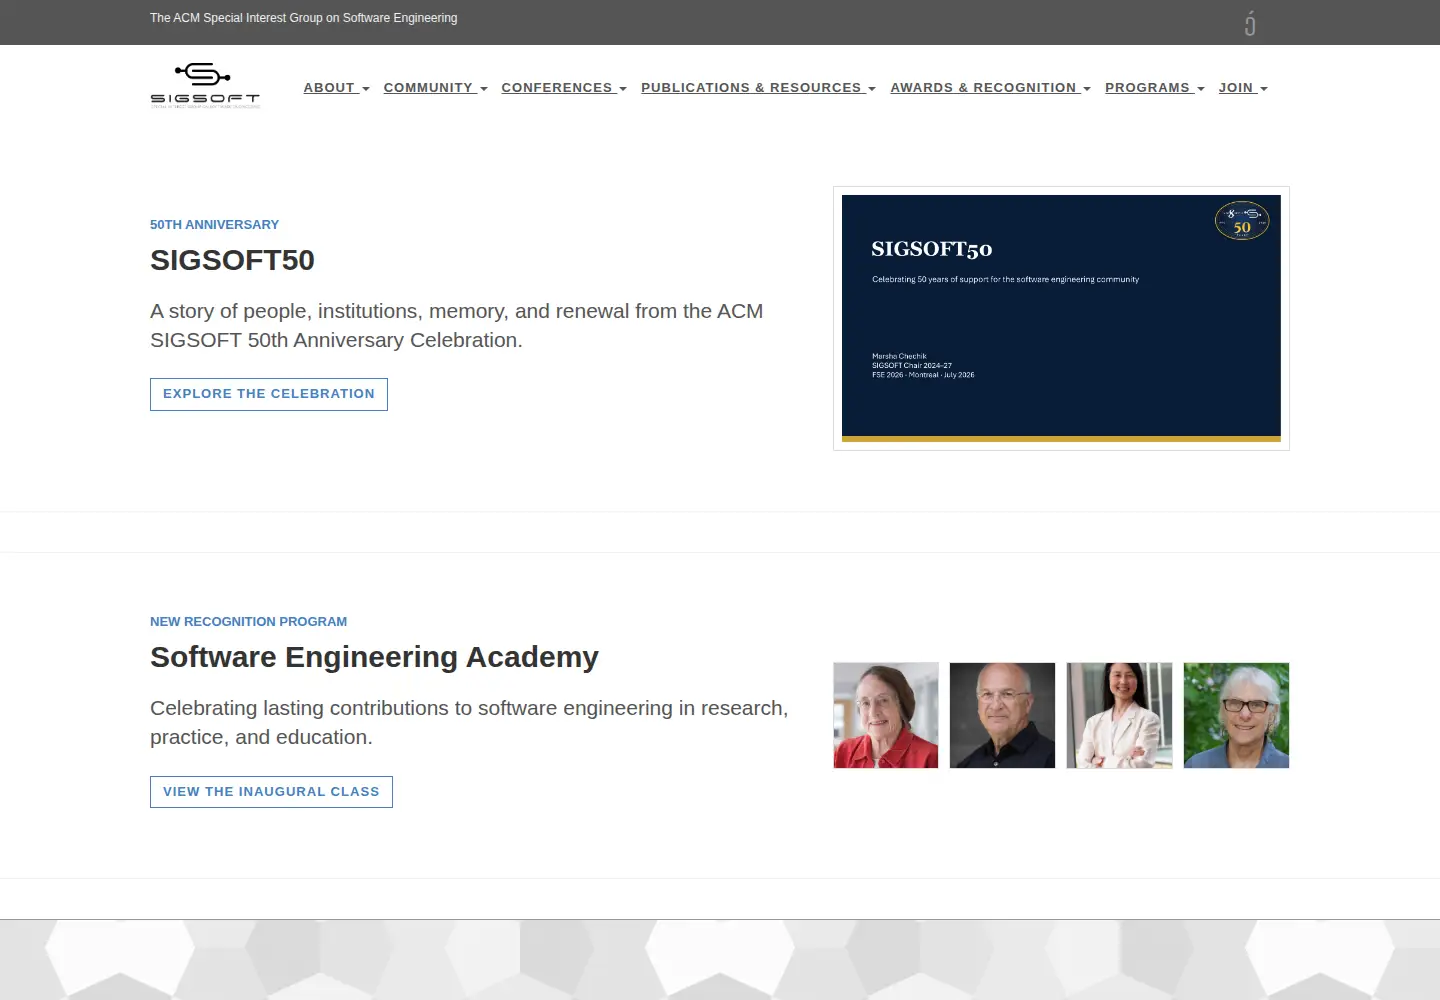The width and height of the screenshot is (1440, 1000).
Task: Click the portrait of the woman in the white blazer
Action: coord(1119,715)
